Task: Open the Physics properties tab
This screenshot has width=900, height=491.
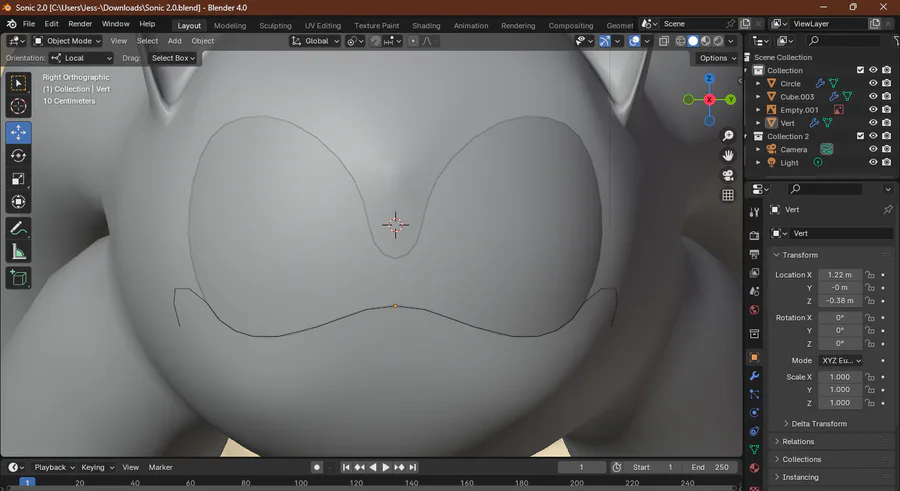Action: click(x=754, y=412)
